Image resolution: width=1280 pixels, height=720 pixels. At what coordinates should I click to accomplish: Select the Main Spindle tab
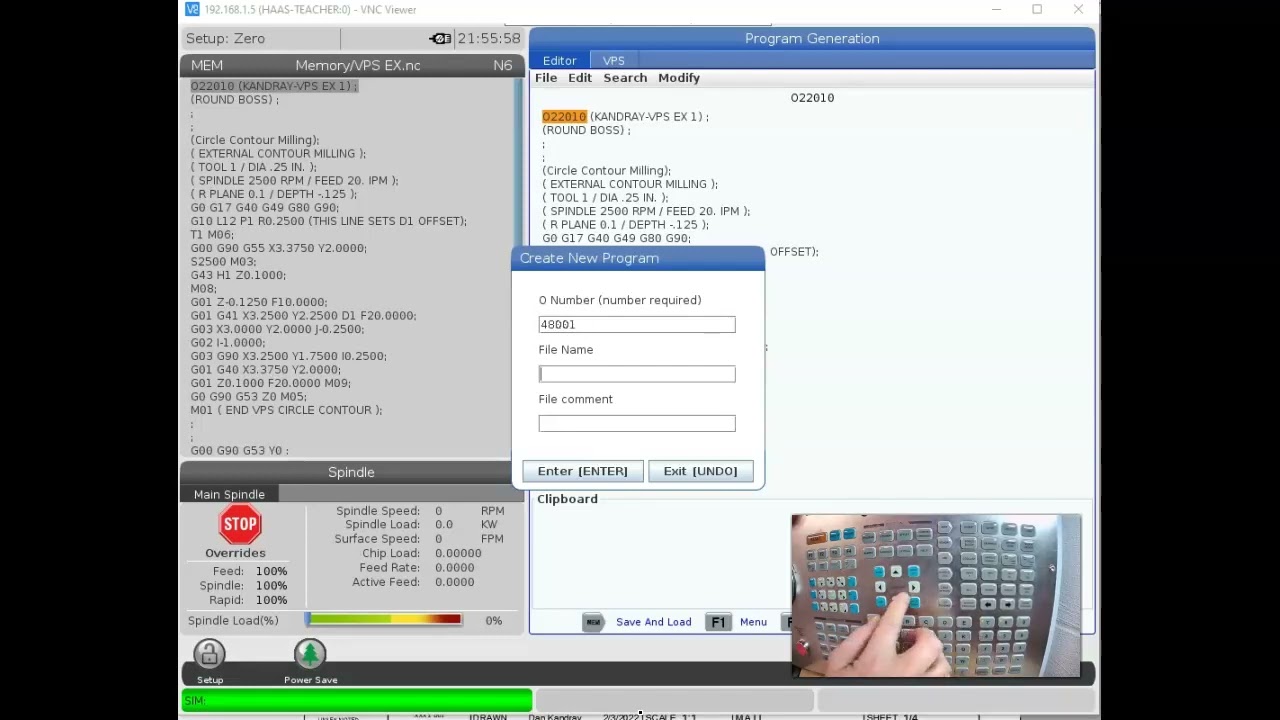click(x=229, y=494)
